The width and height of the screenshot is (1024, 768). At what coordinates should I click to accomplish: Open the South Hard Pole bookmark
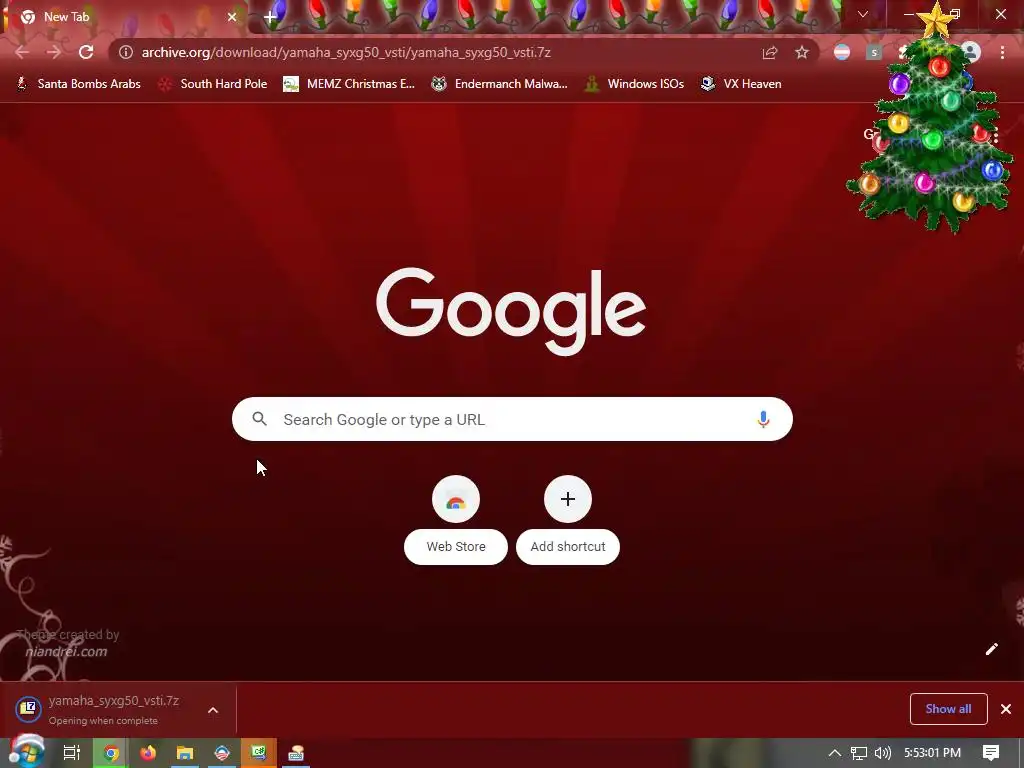(213, 84)
